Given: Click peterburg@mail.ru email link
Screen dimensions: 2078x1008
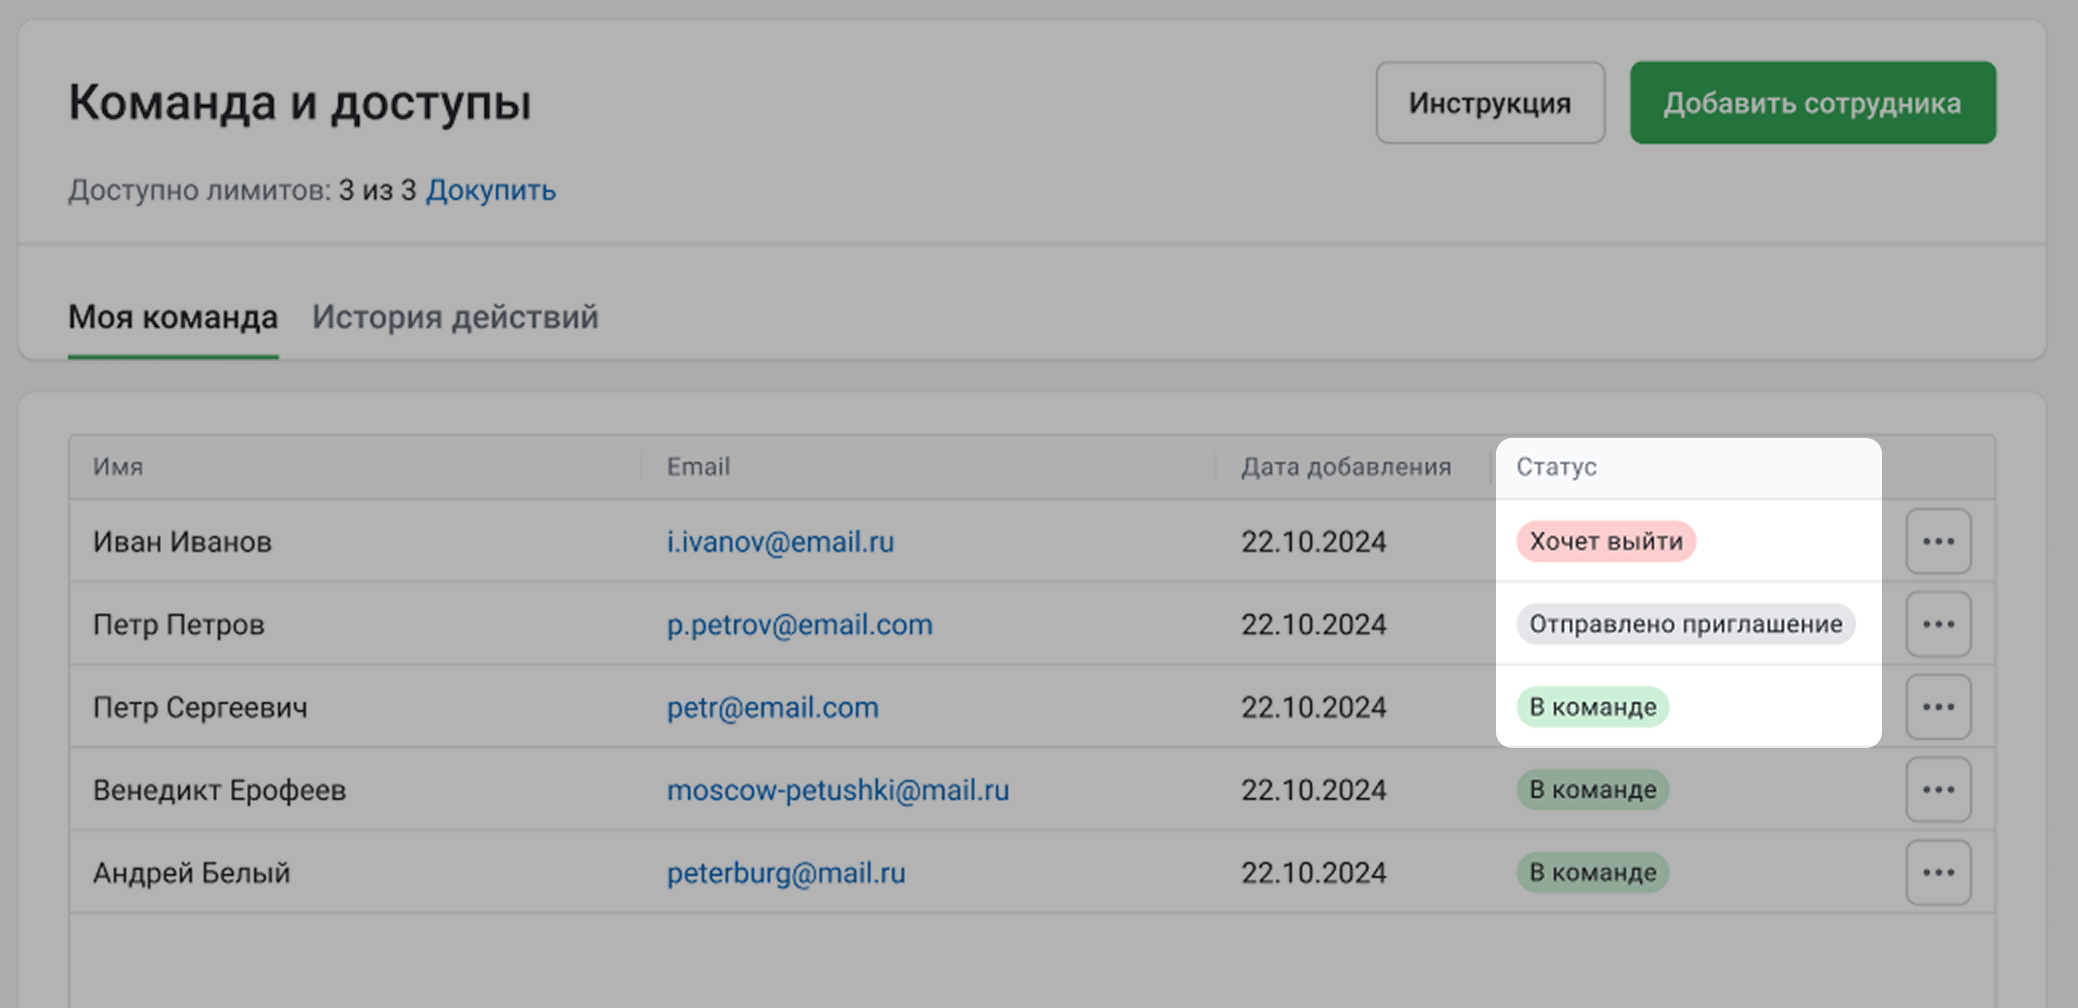Looking at the screenshot, I should [x=786, y=873].
